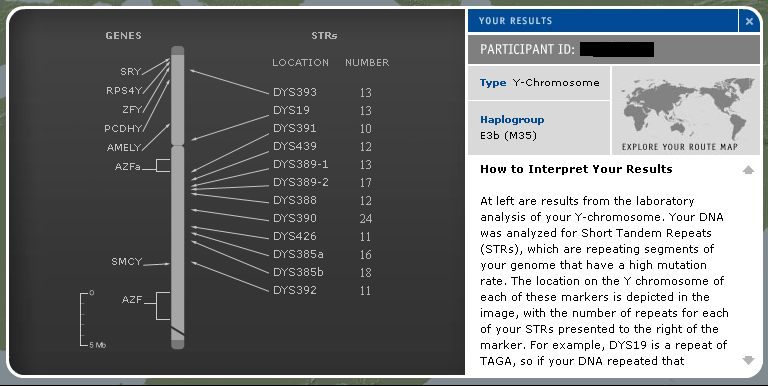Click the repeat count 17 for DYS389-2
Image resolution: width=768 pixels, height=386 pixels.
[x=365, y=183]
